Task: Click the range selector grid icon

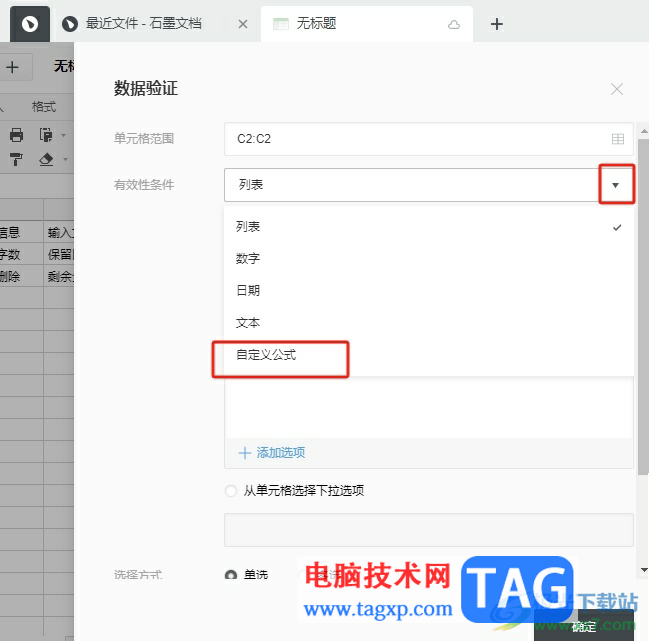Action: pos(618,139)
